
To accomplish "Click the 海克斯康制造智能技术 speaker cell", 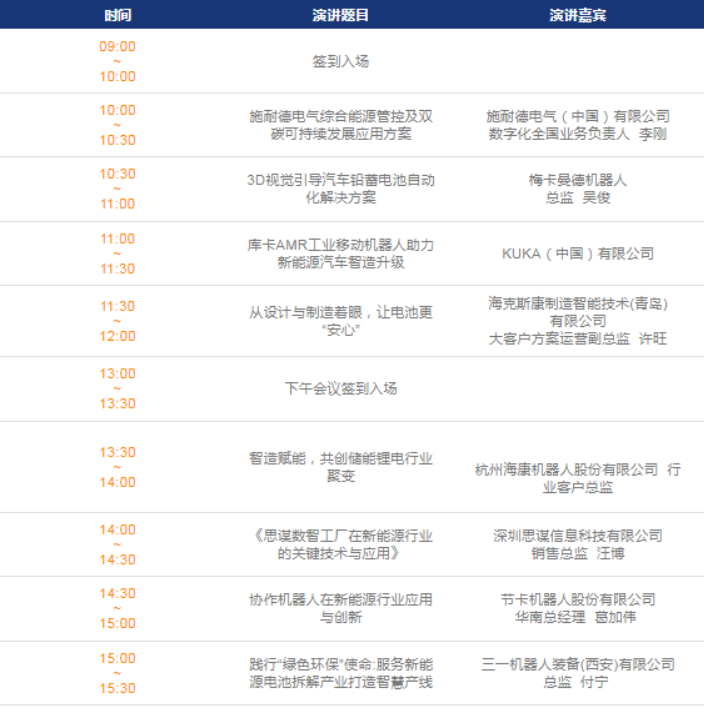I will (x=578, y=321).
